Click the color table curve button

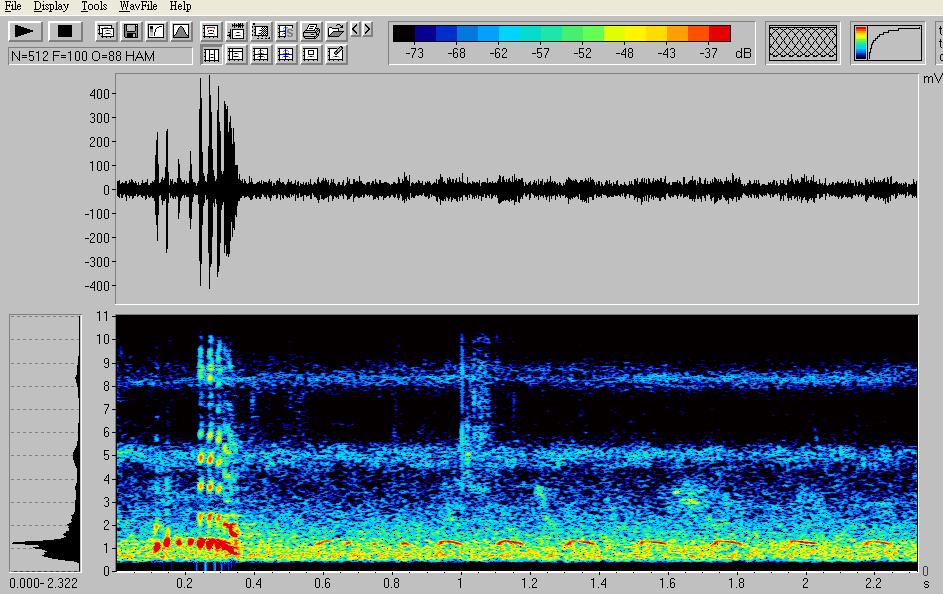coord(888,43)
